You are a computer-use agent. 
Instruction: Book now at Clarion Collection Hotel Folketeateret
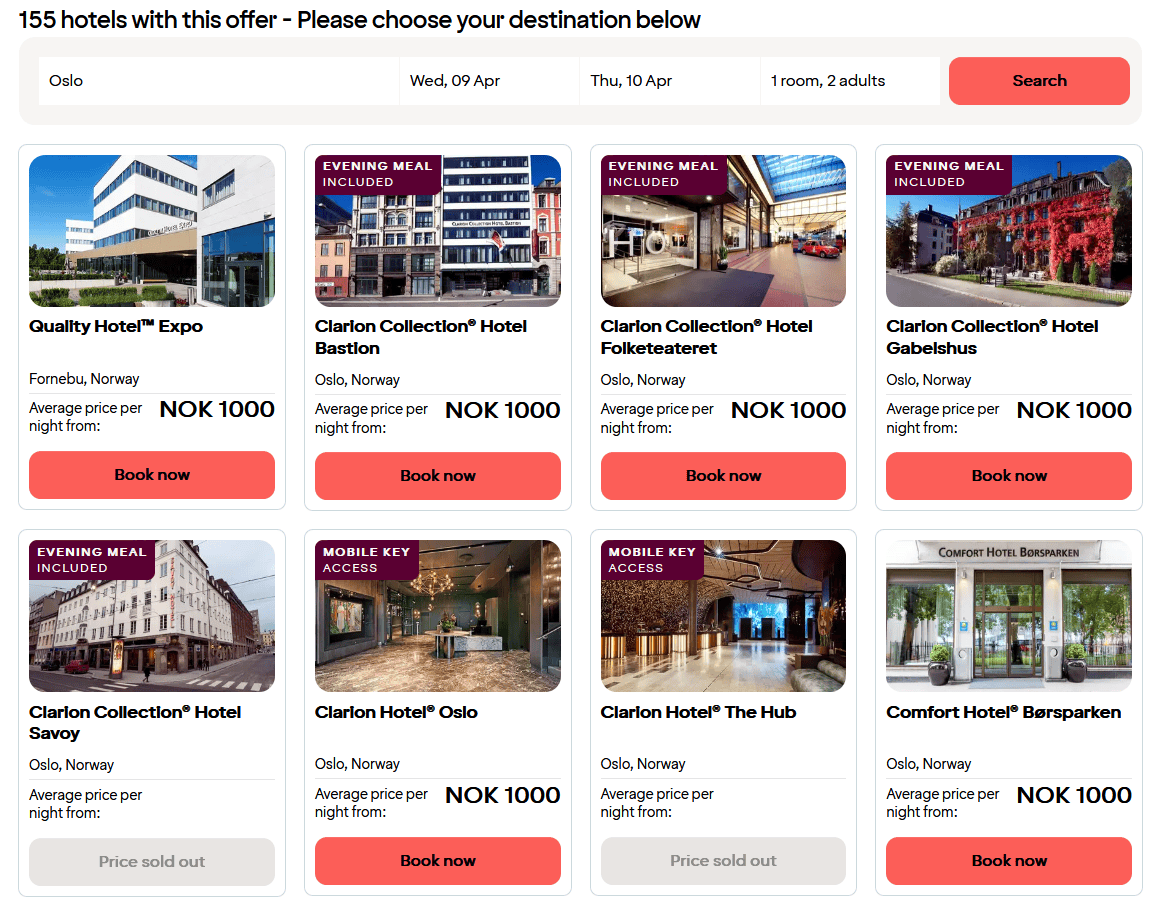723,476
